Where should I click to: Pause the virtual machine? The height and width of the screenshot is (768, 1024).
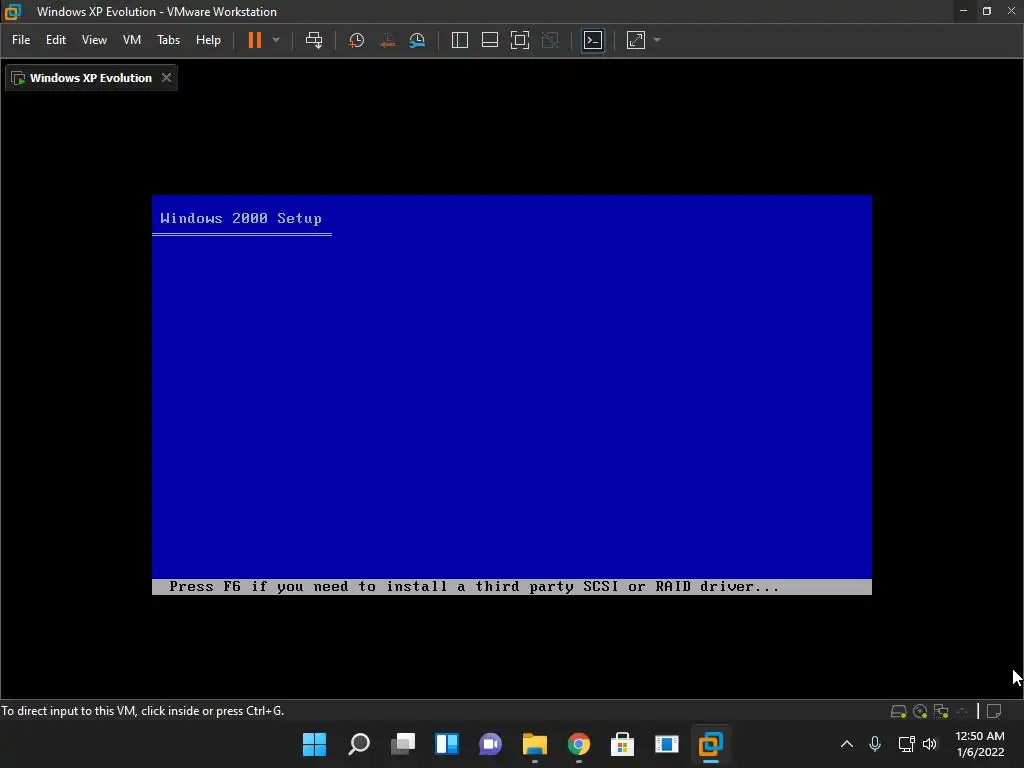click(255, 40)
